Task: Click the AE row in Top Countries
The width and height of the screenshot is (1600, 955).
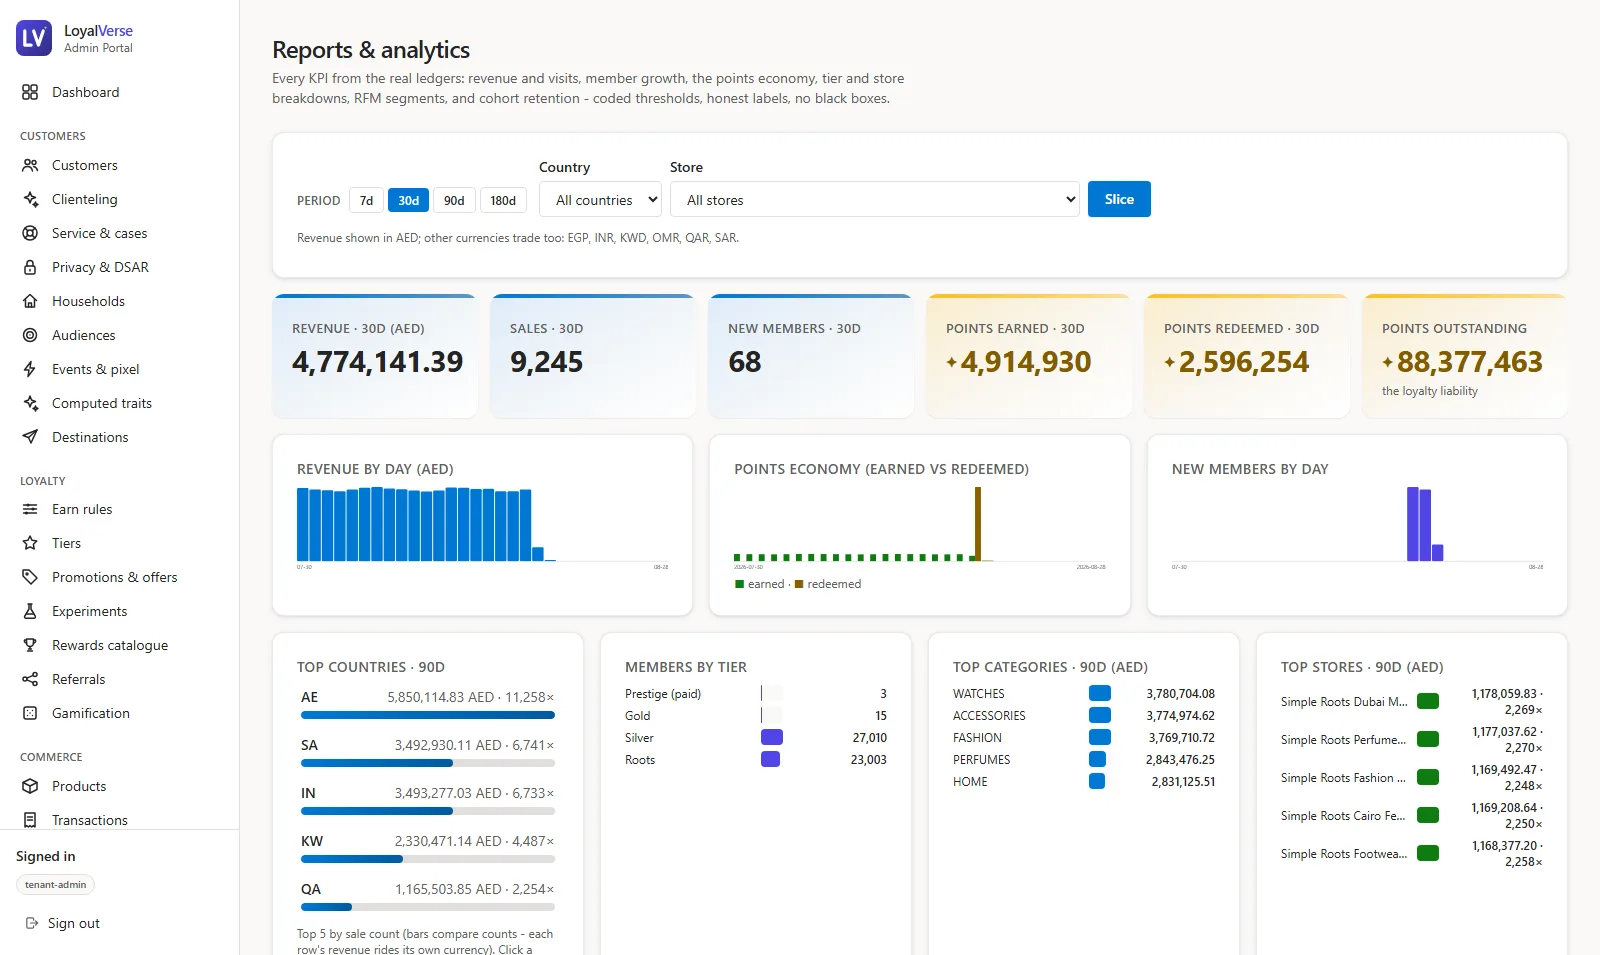Action: pyautogui.click(x=428, y=704)
